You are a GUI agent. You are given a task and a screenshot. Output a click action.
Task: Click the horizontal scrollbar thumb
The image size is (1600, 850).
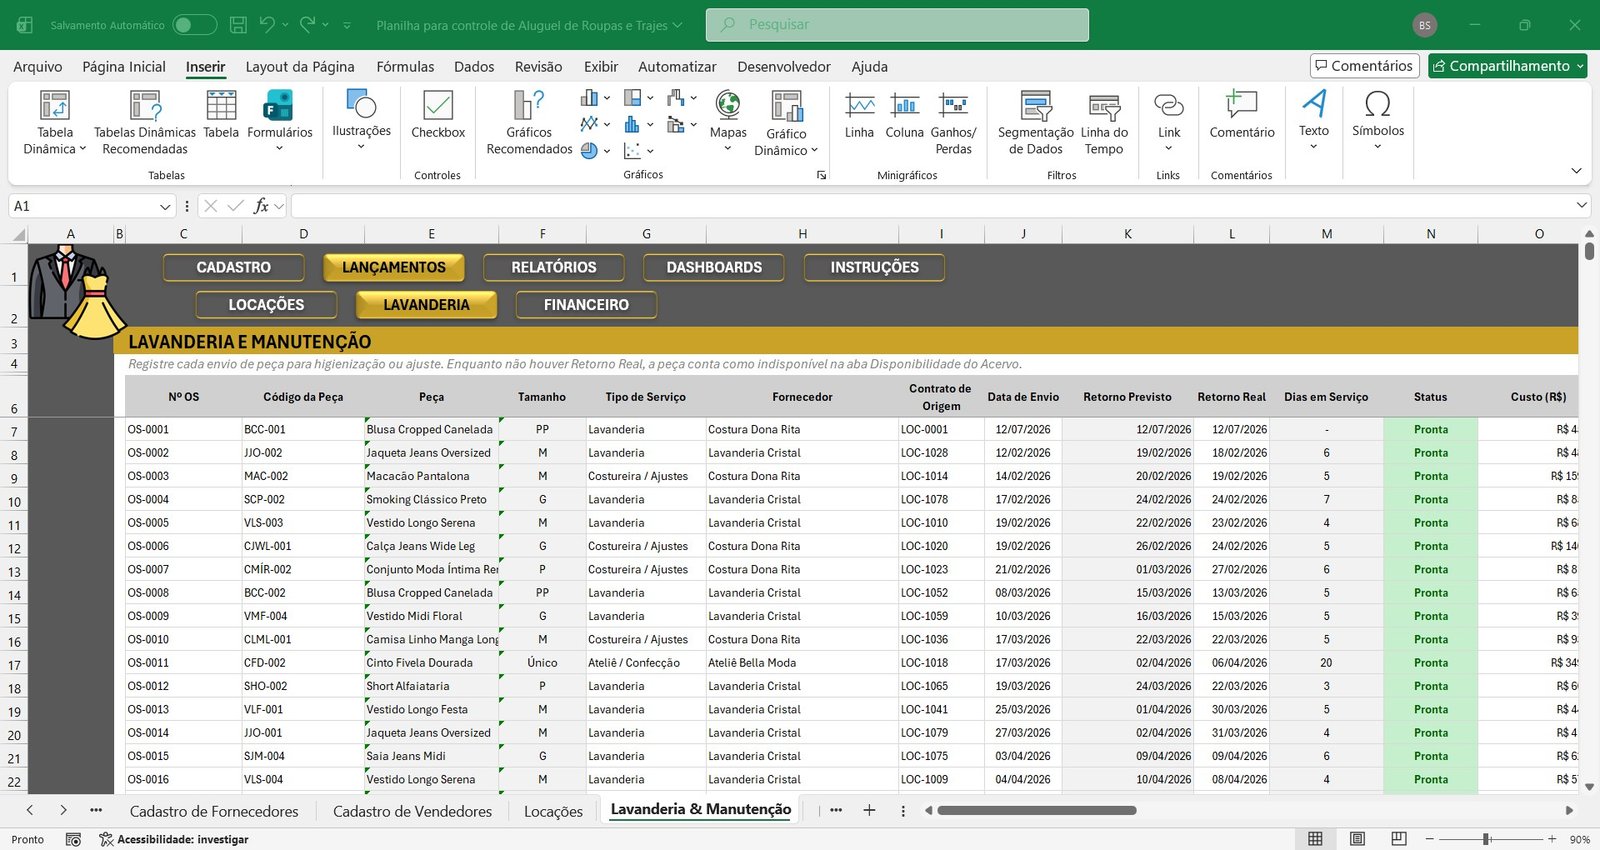1037,810
